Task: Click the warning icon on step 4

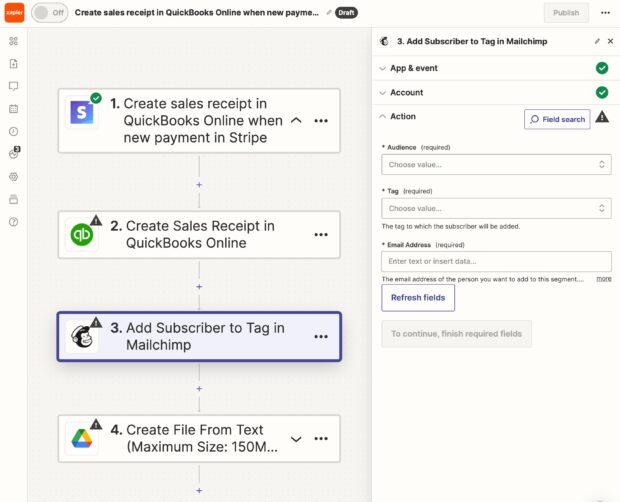Action: 96,424
